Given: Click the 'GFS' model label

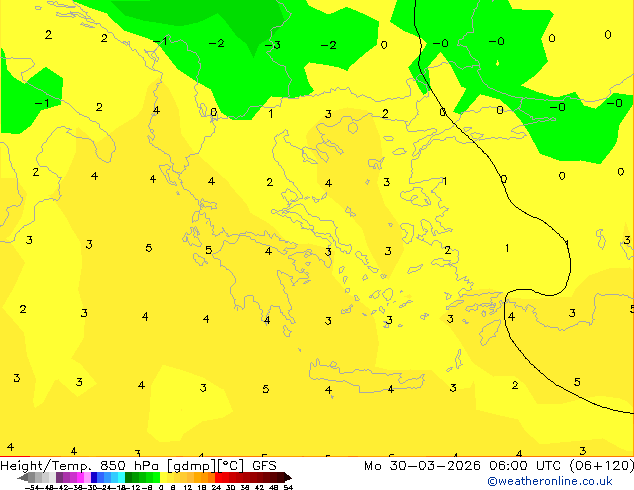Looking at the screenshot, I should [x=264, y=466].
